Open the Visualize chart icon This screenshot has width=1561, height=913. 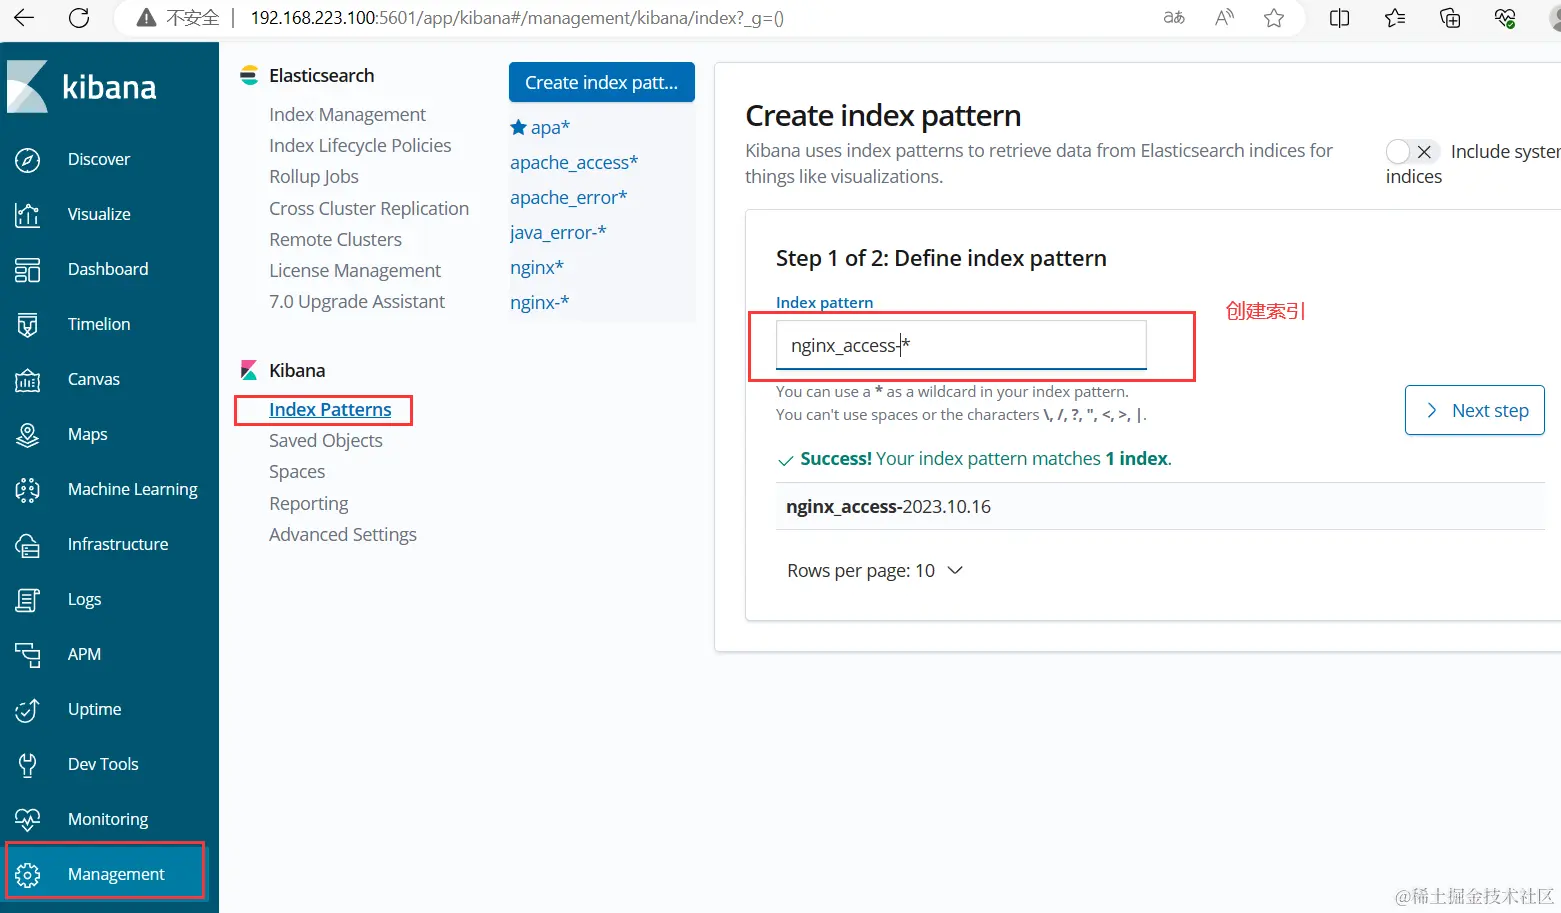pos(28,215)
